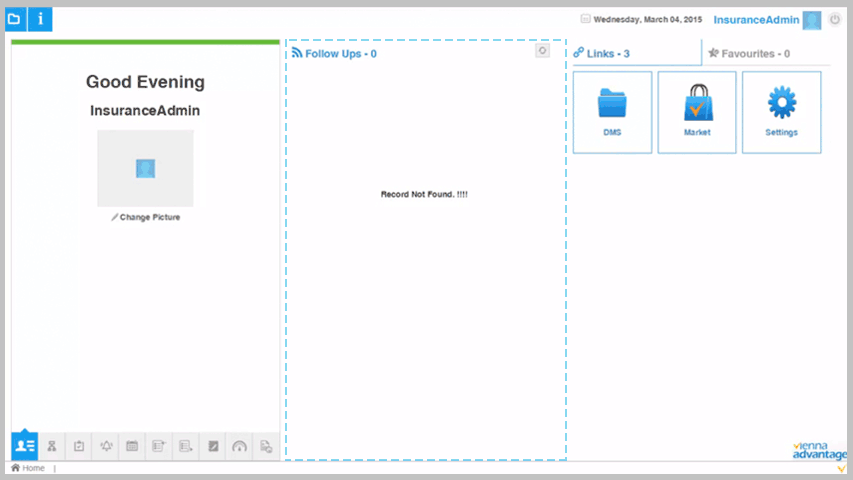
Task: Click the profile picture placeholder thumbnail
Action: pyautogui.click(x=145, y=168)
